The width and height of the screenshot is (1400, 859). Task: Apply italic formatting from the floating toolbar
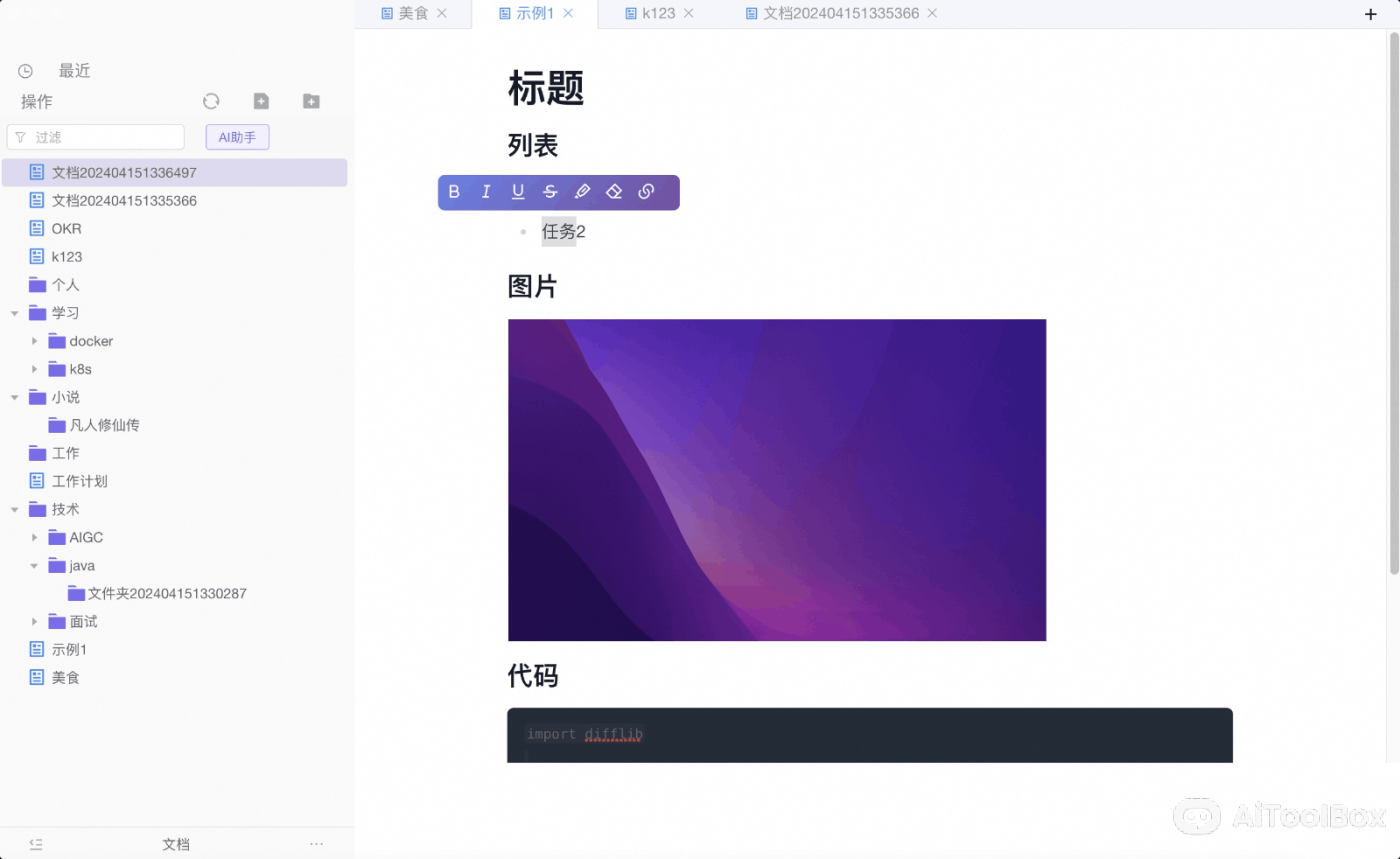(x=486, y=191)
